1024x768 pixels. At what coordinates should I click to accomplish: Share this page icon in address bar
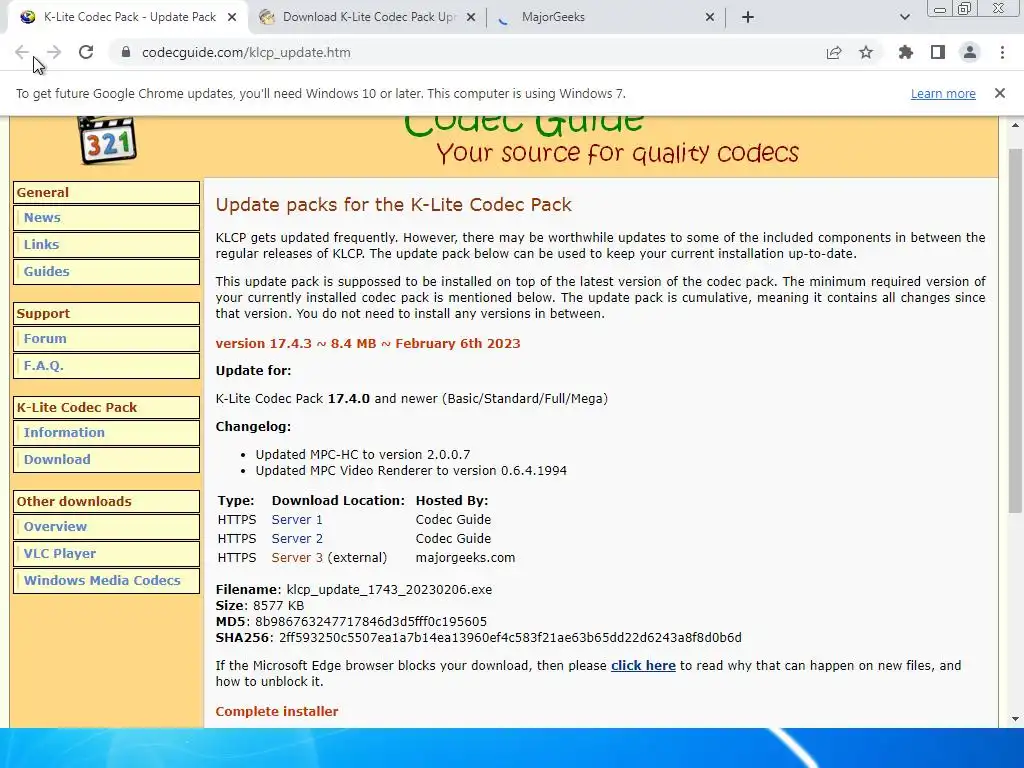click(x=834, y=53)
